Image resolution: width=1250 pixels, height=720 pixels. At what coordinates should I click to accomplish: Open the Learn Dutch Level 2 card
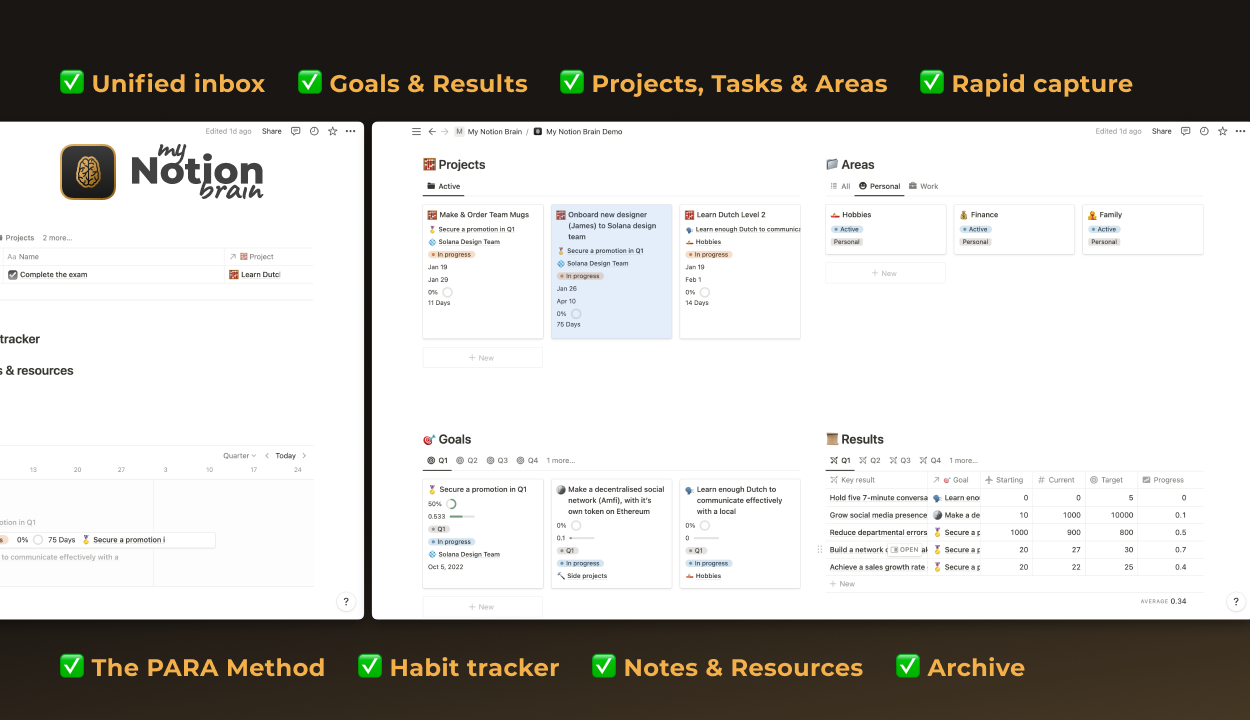click(740, 271)
